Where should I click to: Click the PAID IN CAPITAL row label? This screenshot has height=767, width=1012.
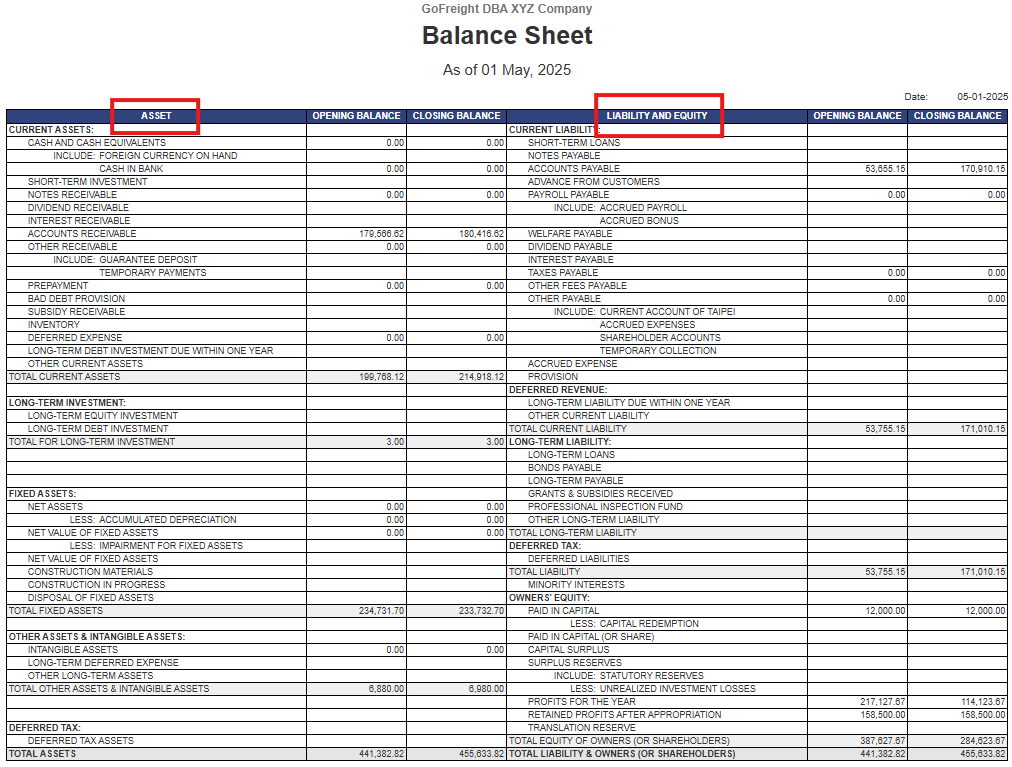tap(563, 611)
